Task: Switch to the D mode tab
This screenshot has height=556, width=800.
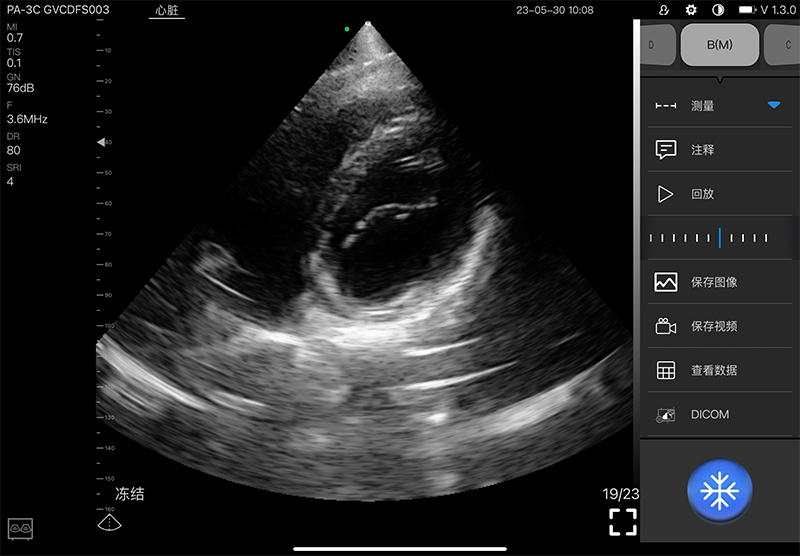Action: coord(655,45)
